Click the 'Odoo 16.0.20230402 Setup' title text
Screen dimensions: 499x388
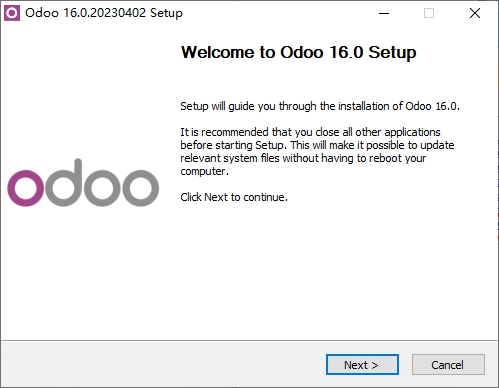(x=104, y=13)
